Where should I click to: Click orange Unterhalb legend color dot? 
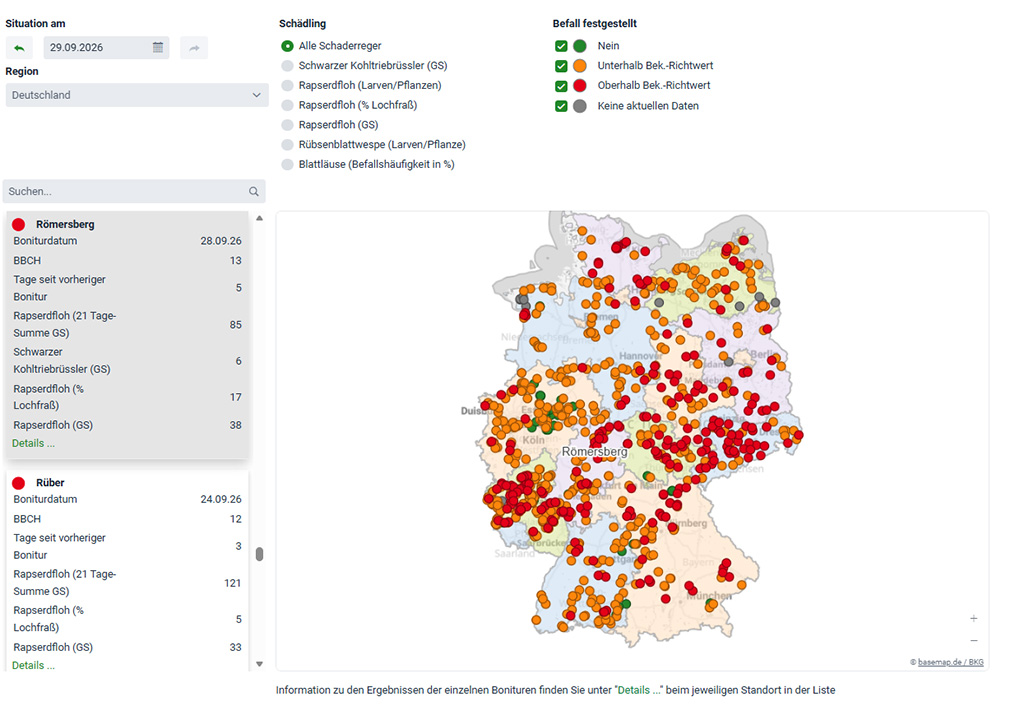pyautogui.click(x=580, y=66)
